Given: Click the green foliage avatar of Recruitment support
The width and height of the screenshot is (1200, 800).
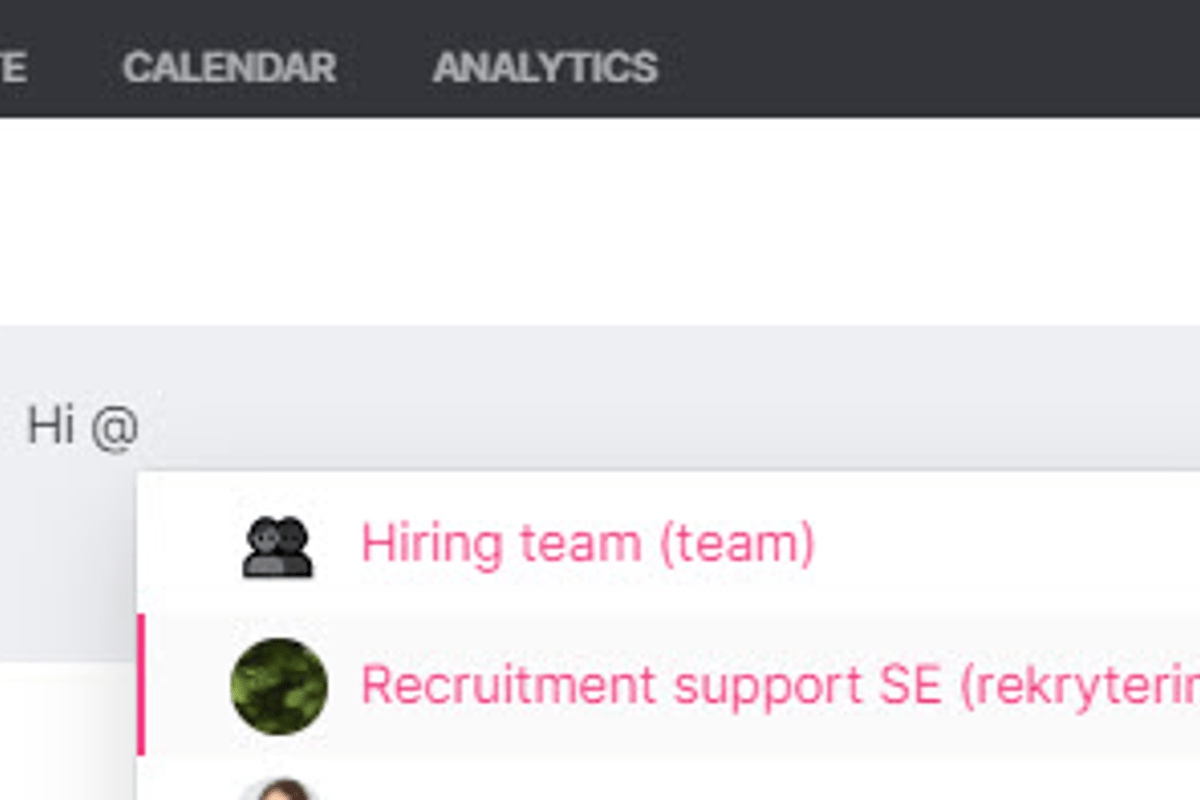Looking at the screenshot, I should tap(279, 686).
